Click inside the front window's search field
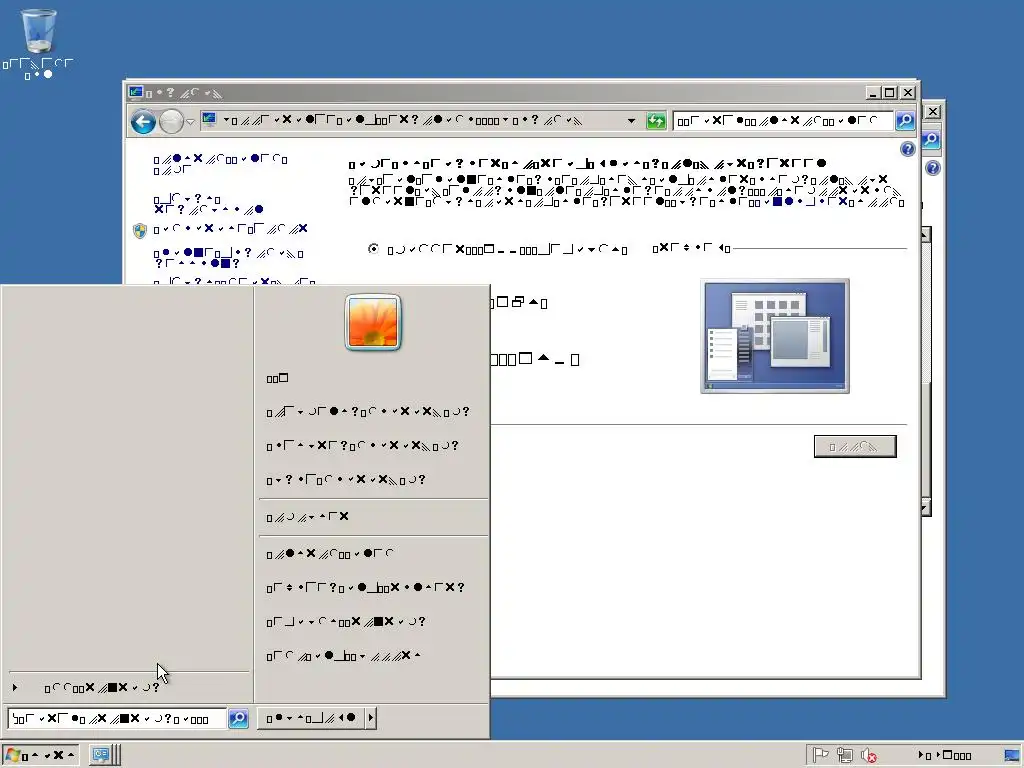Screen dimensions: 1024x768 784,121
